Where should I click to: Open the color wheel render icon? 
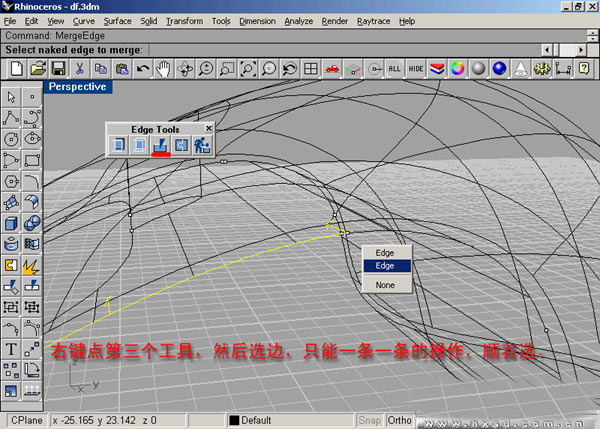tap(457, 68)
